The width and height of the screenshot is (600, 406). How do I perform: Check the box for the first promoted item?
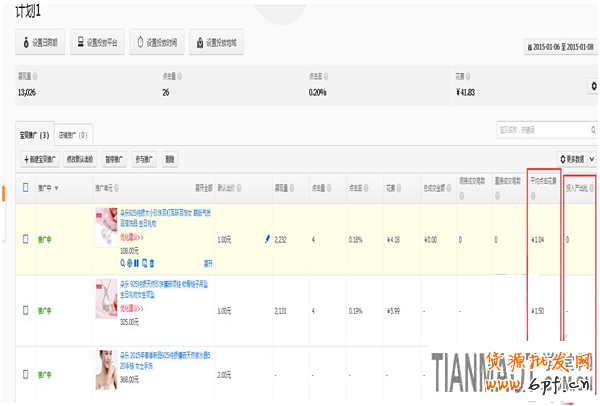tap(26, 239)
